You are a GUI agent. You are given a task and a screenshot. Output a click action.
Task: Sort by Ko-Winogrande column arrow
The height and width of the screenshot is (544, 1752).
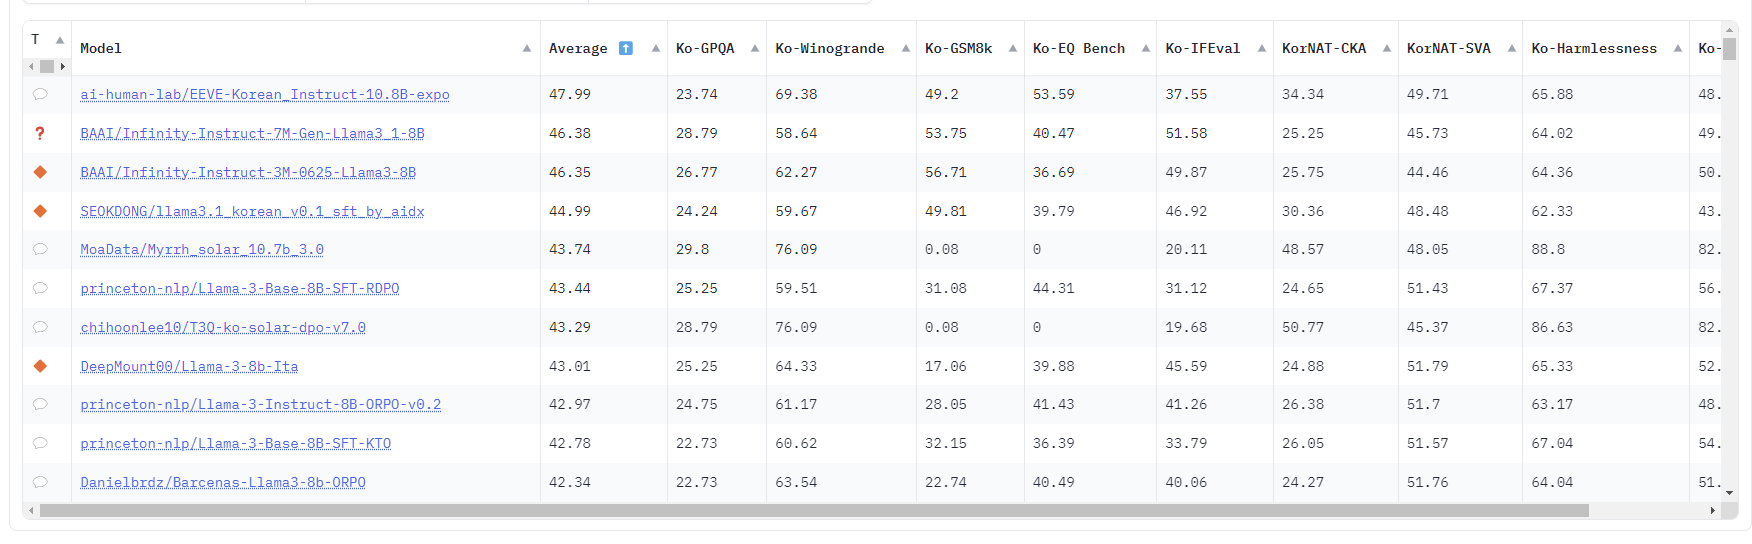906,48
